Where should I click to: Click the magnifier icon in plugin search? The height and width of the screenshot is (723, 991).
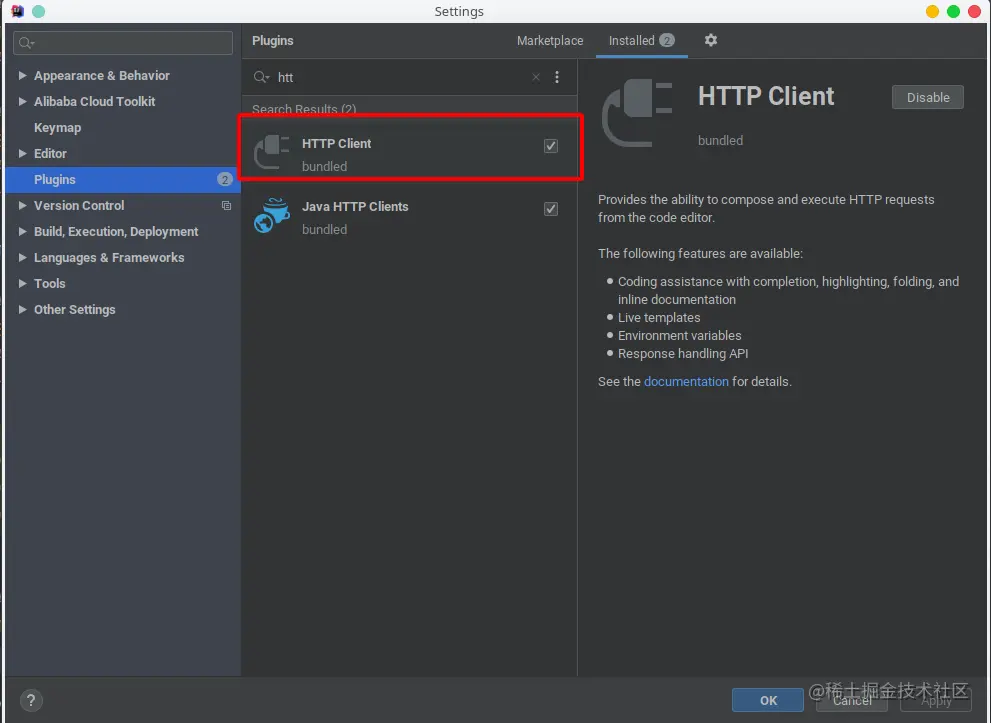click(x=261, y=77)
